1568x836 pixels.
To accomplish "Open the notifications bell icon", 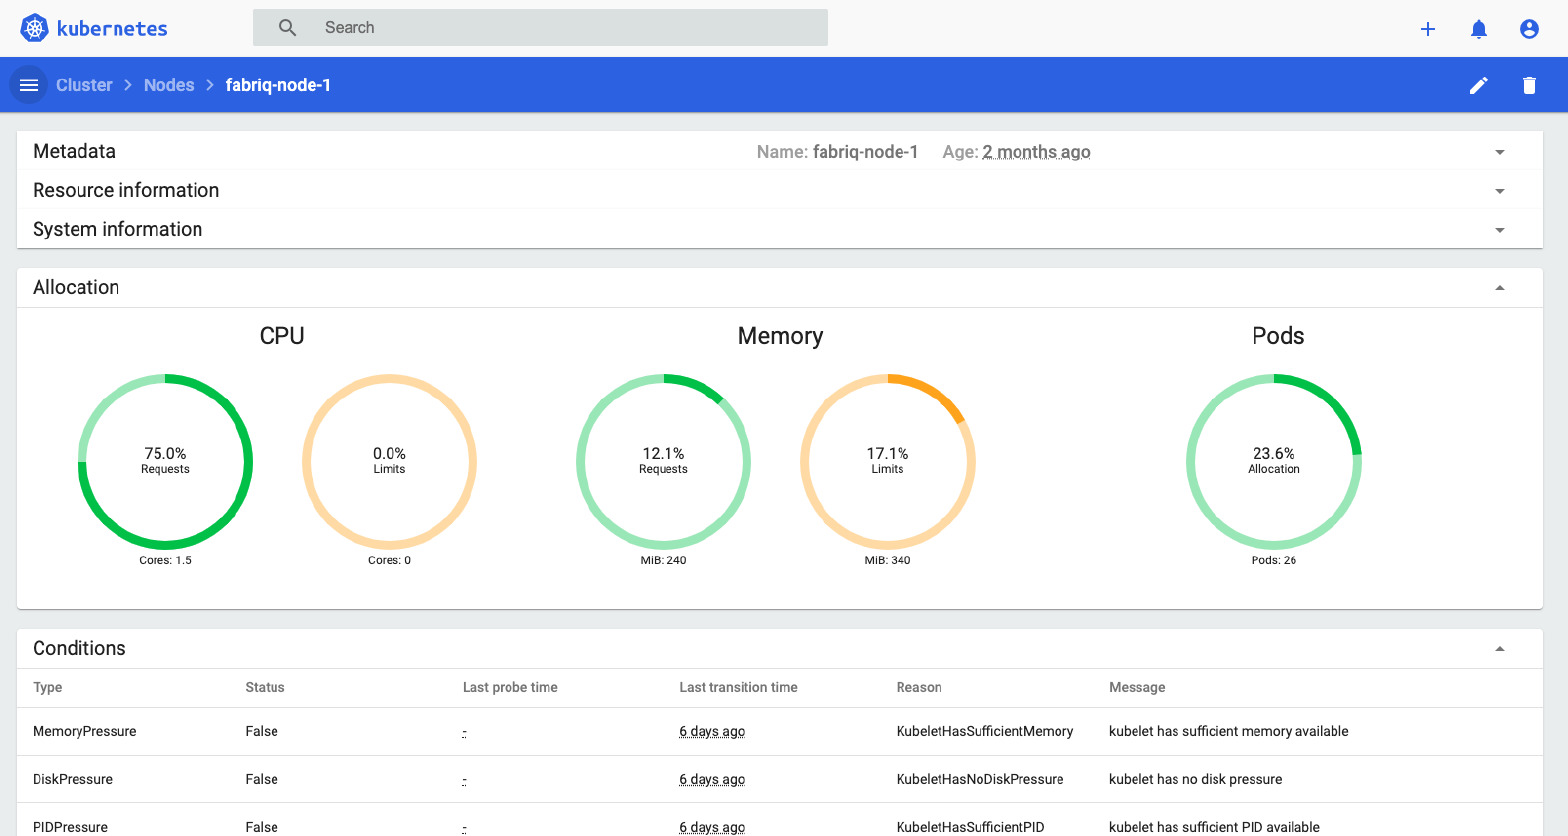I will [x=1479, y=29].
